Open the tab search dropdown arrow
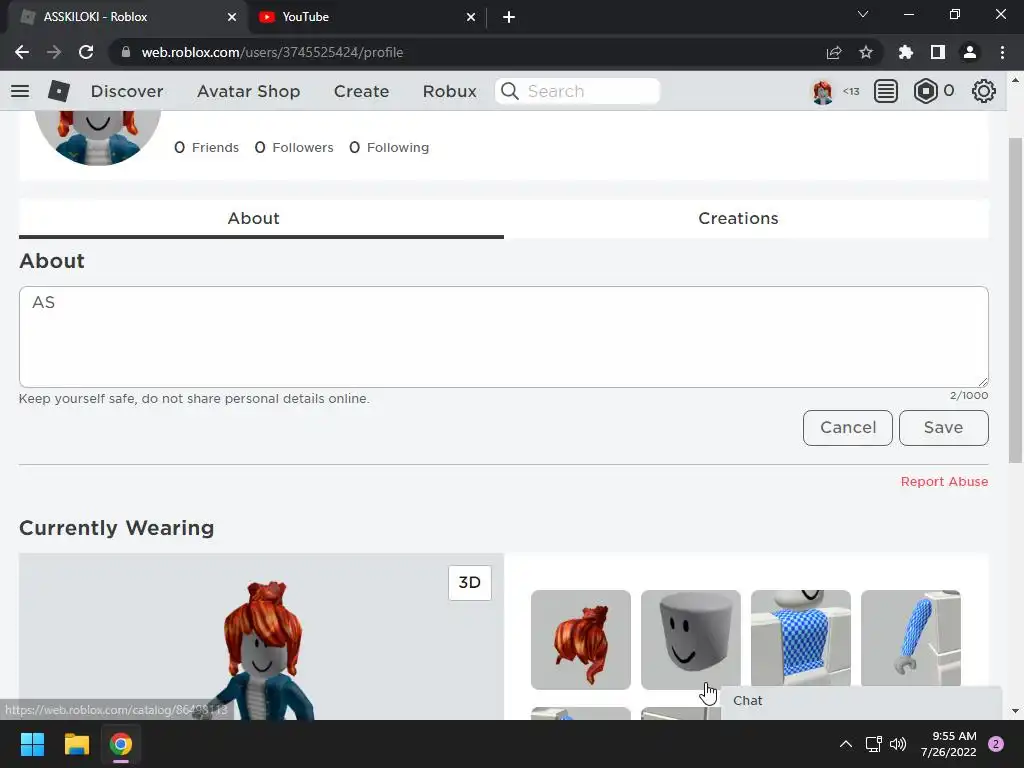1024x768 pixels. (863, 14)
